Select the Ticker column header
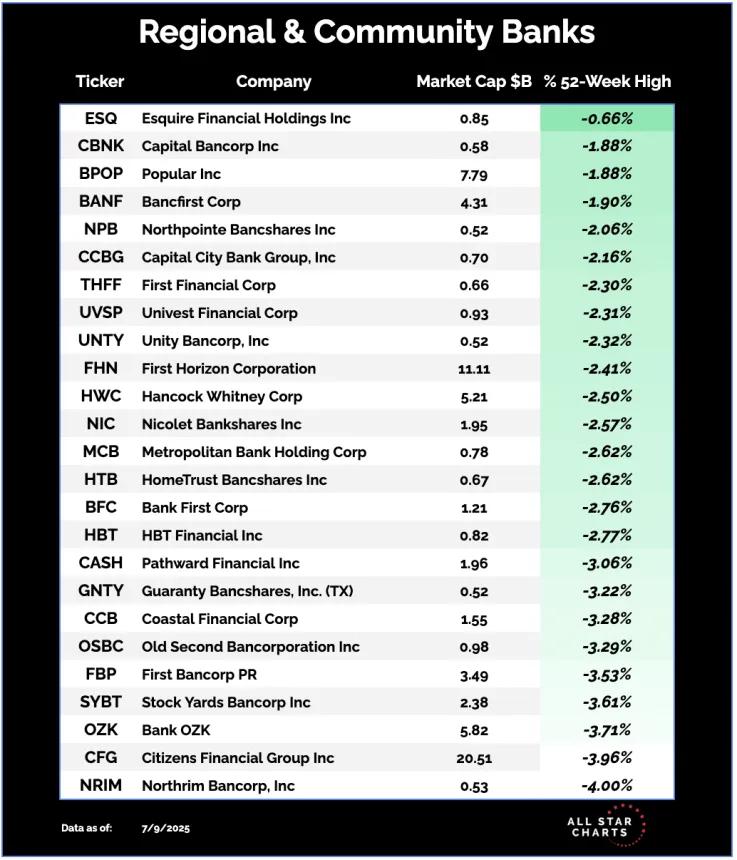 tap(100, 81)
